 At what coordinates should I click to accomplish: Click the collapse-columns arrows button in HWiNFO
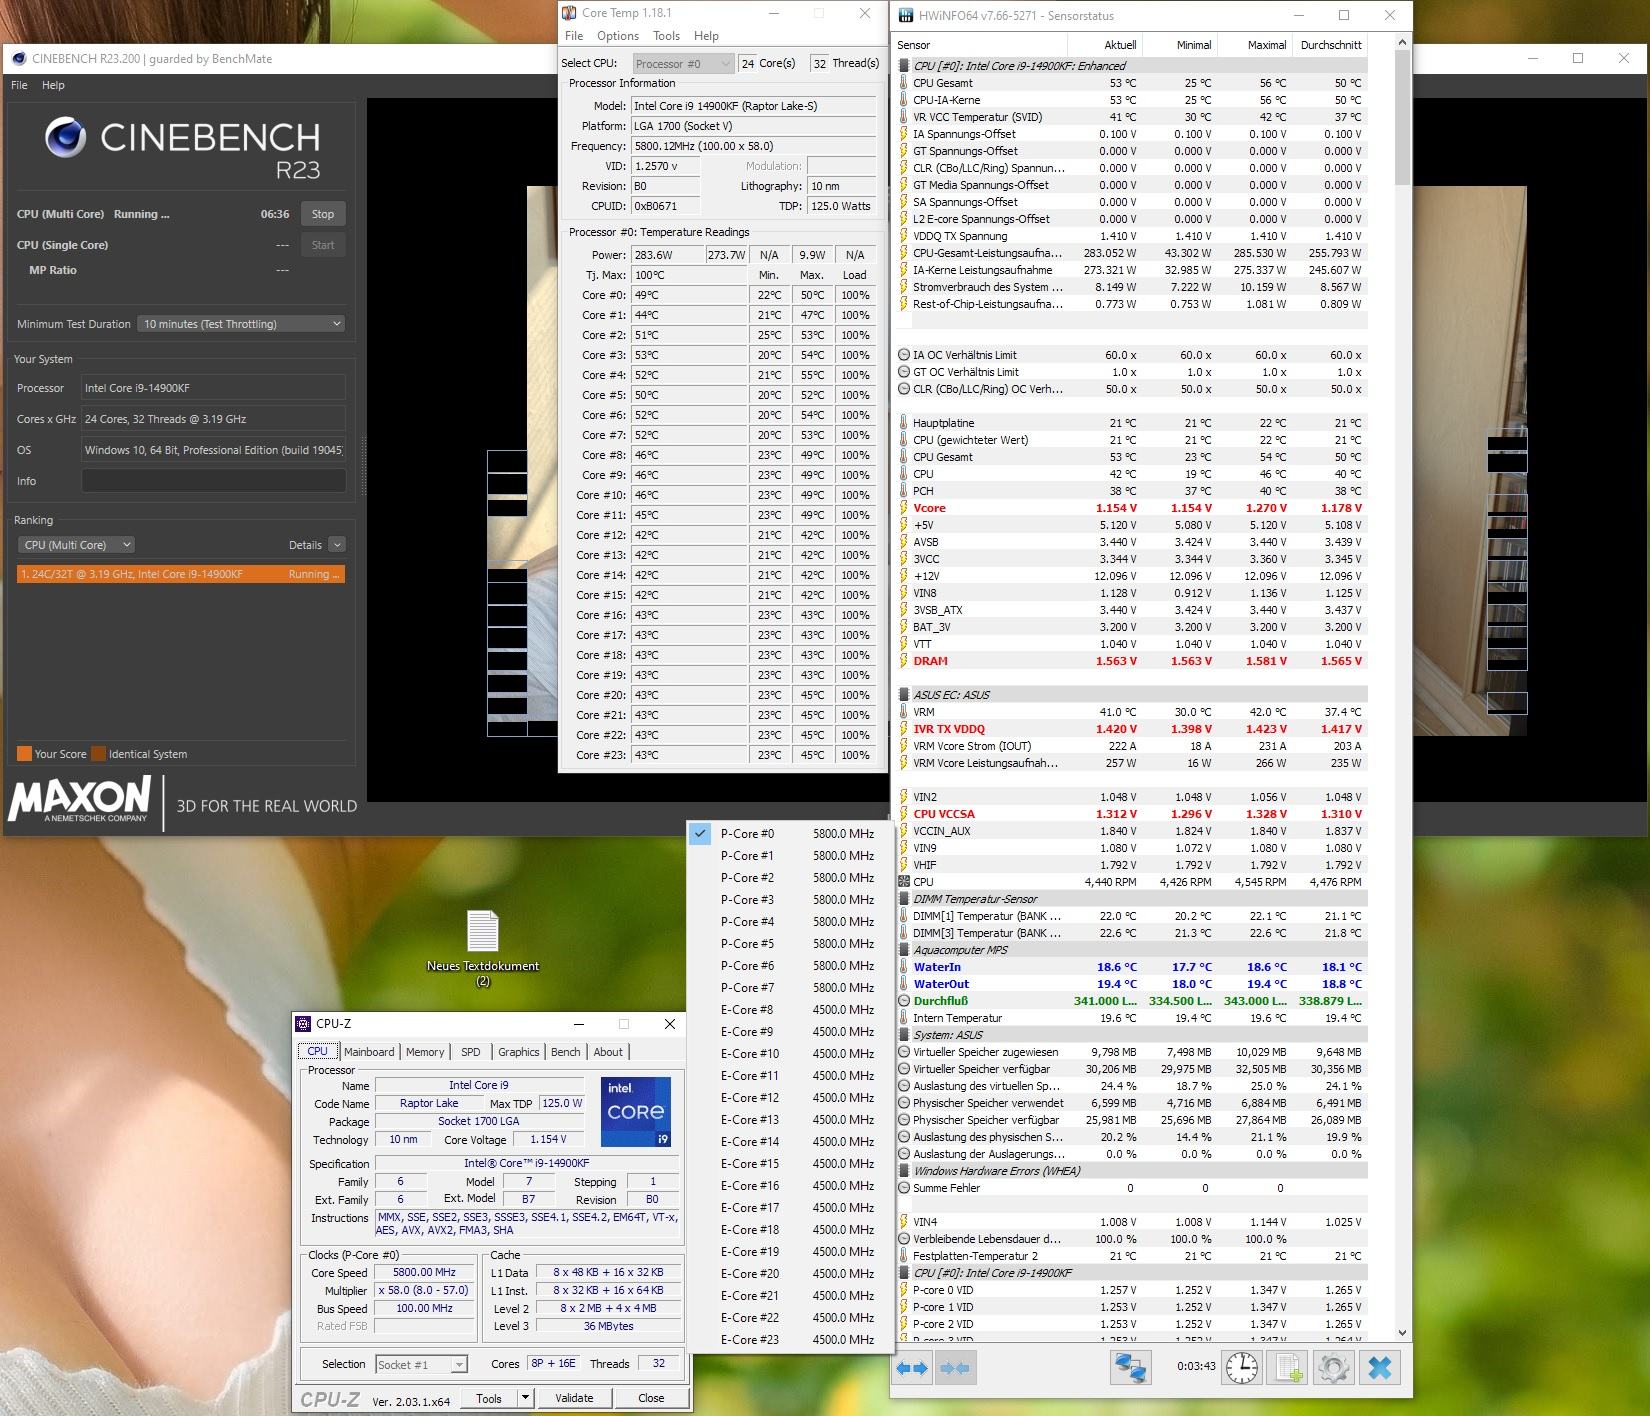click(x=955, y=1368)
